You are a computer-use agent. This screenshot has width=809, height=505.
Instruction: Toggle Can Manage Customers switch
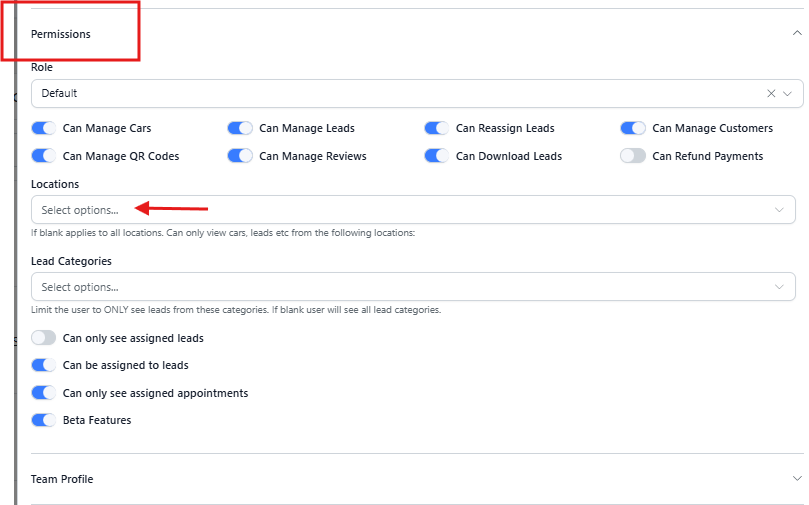point(633,128)
